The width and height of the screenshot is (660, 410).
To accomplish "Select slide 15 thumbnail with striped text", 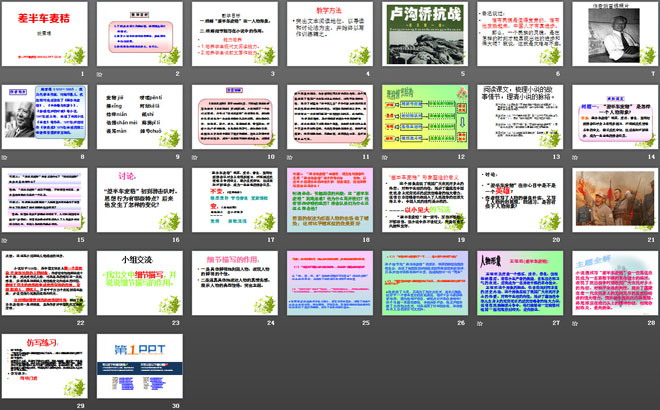I will tap(45, 200).
